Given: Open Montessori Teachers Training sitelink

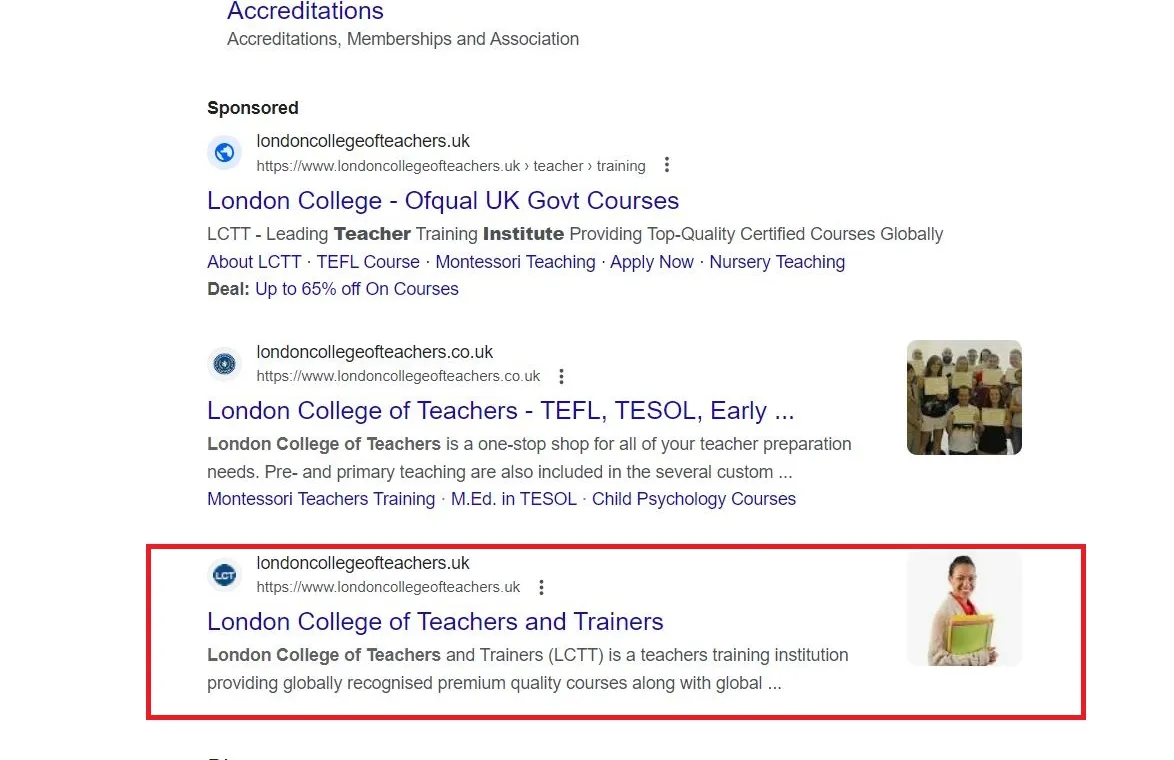Looking at the screenshot, I should coord(321,499).
